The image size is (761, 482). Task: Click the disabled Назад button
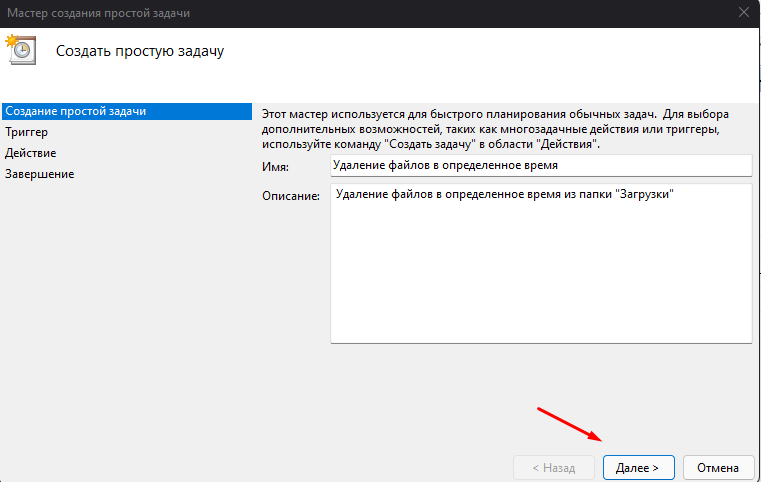point(554,467)
